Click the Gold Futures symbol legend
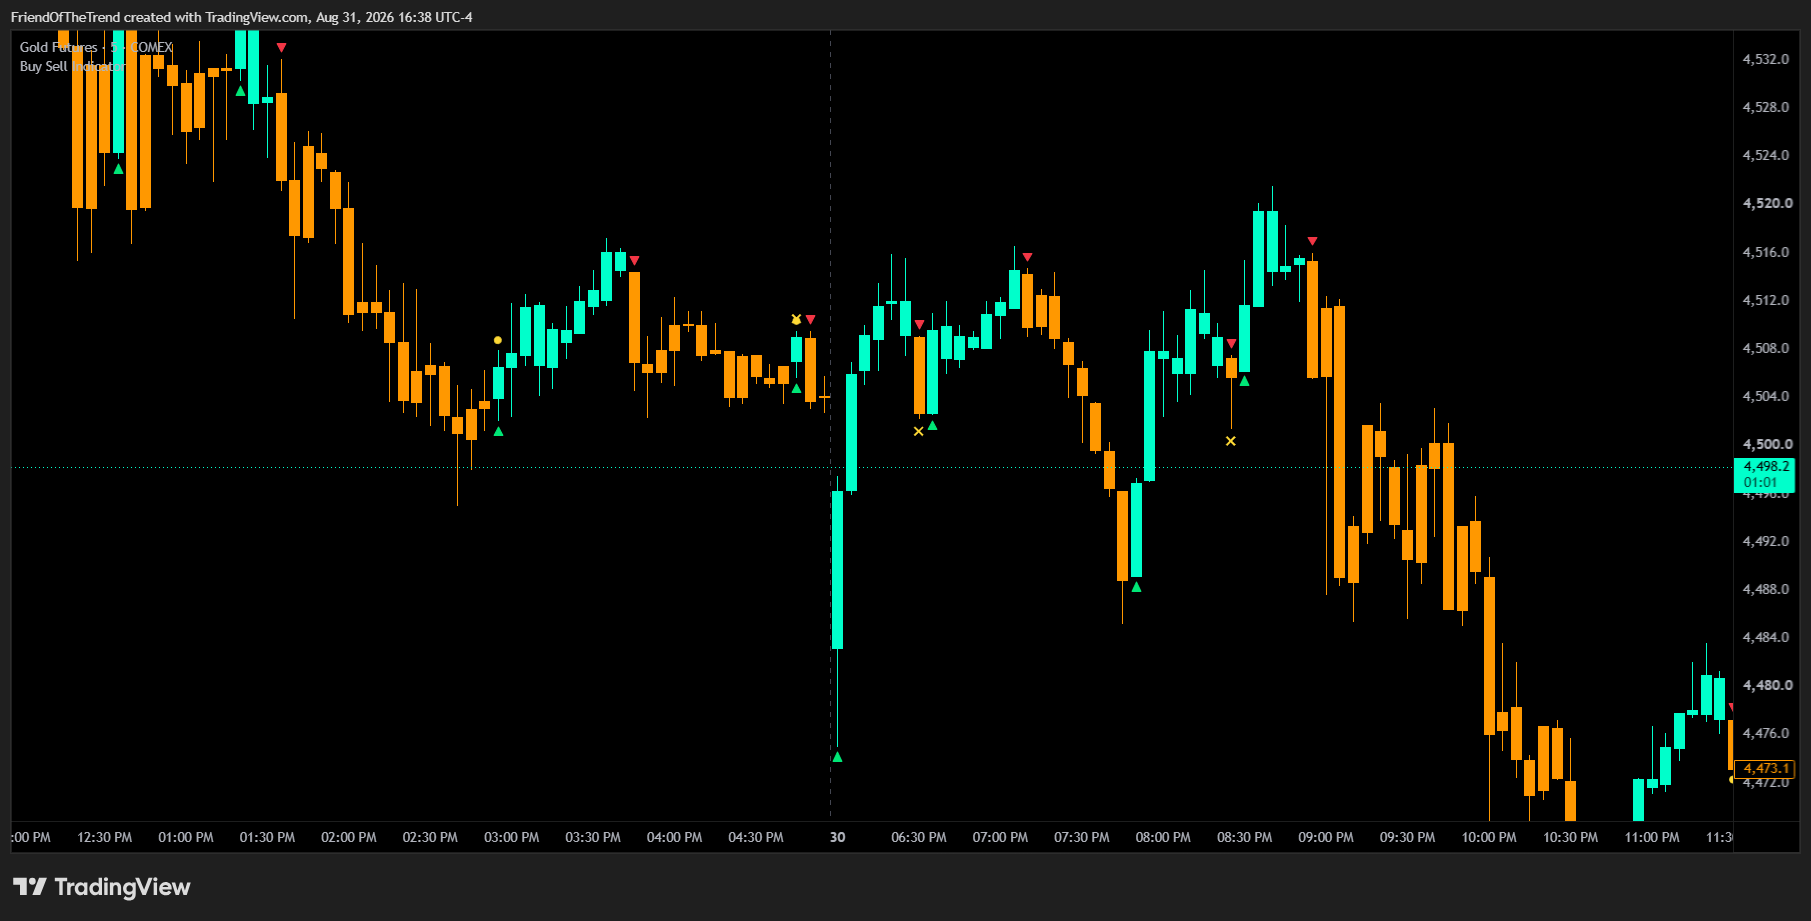The image size is (1811, 921). (96, 47)
